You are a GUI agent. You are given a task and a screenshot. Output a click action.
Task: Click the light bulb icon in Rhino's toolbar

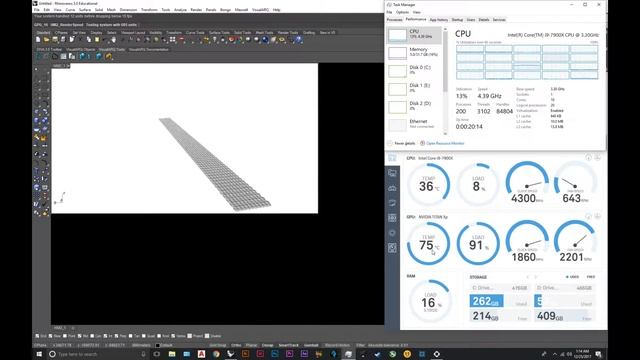[214, 40]
